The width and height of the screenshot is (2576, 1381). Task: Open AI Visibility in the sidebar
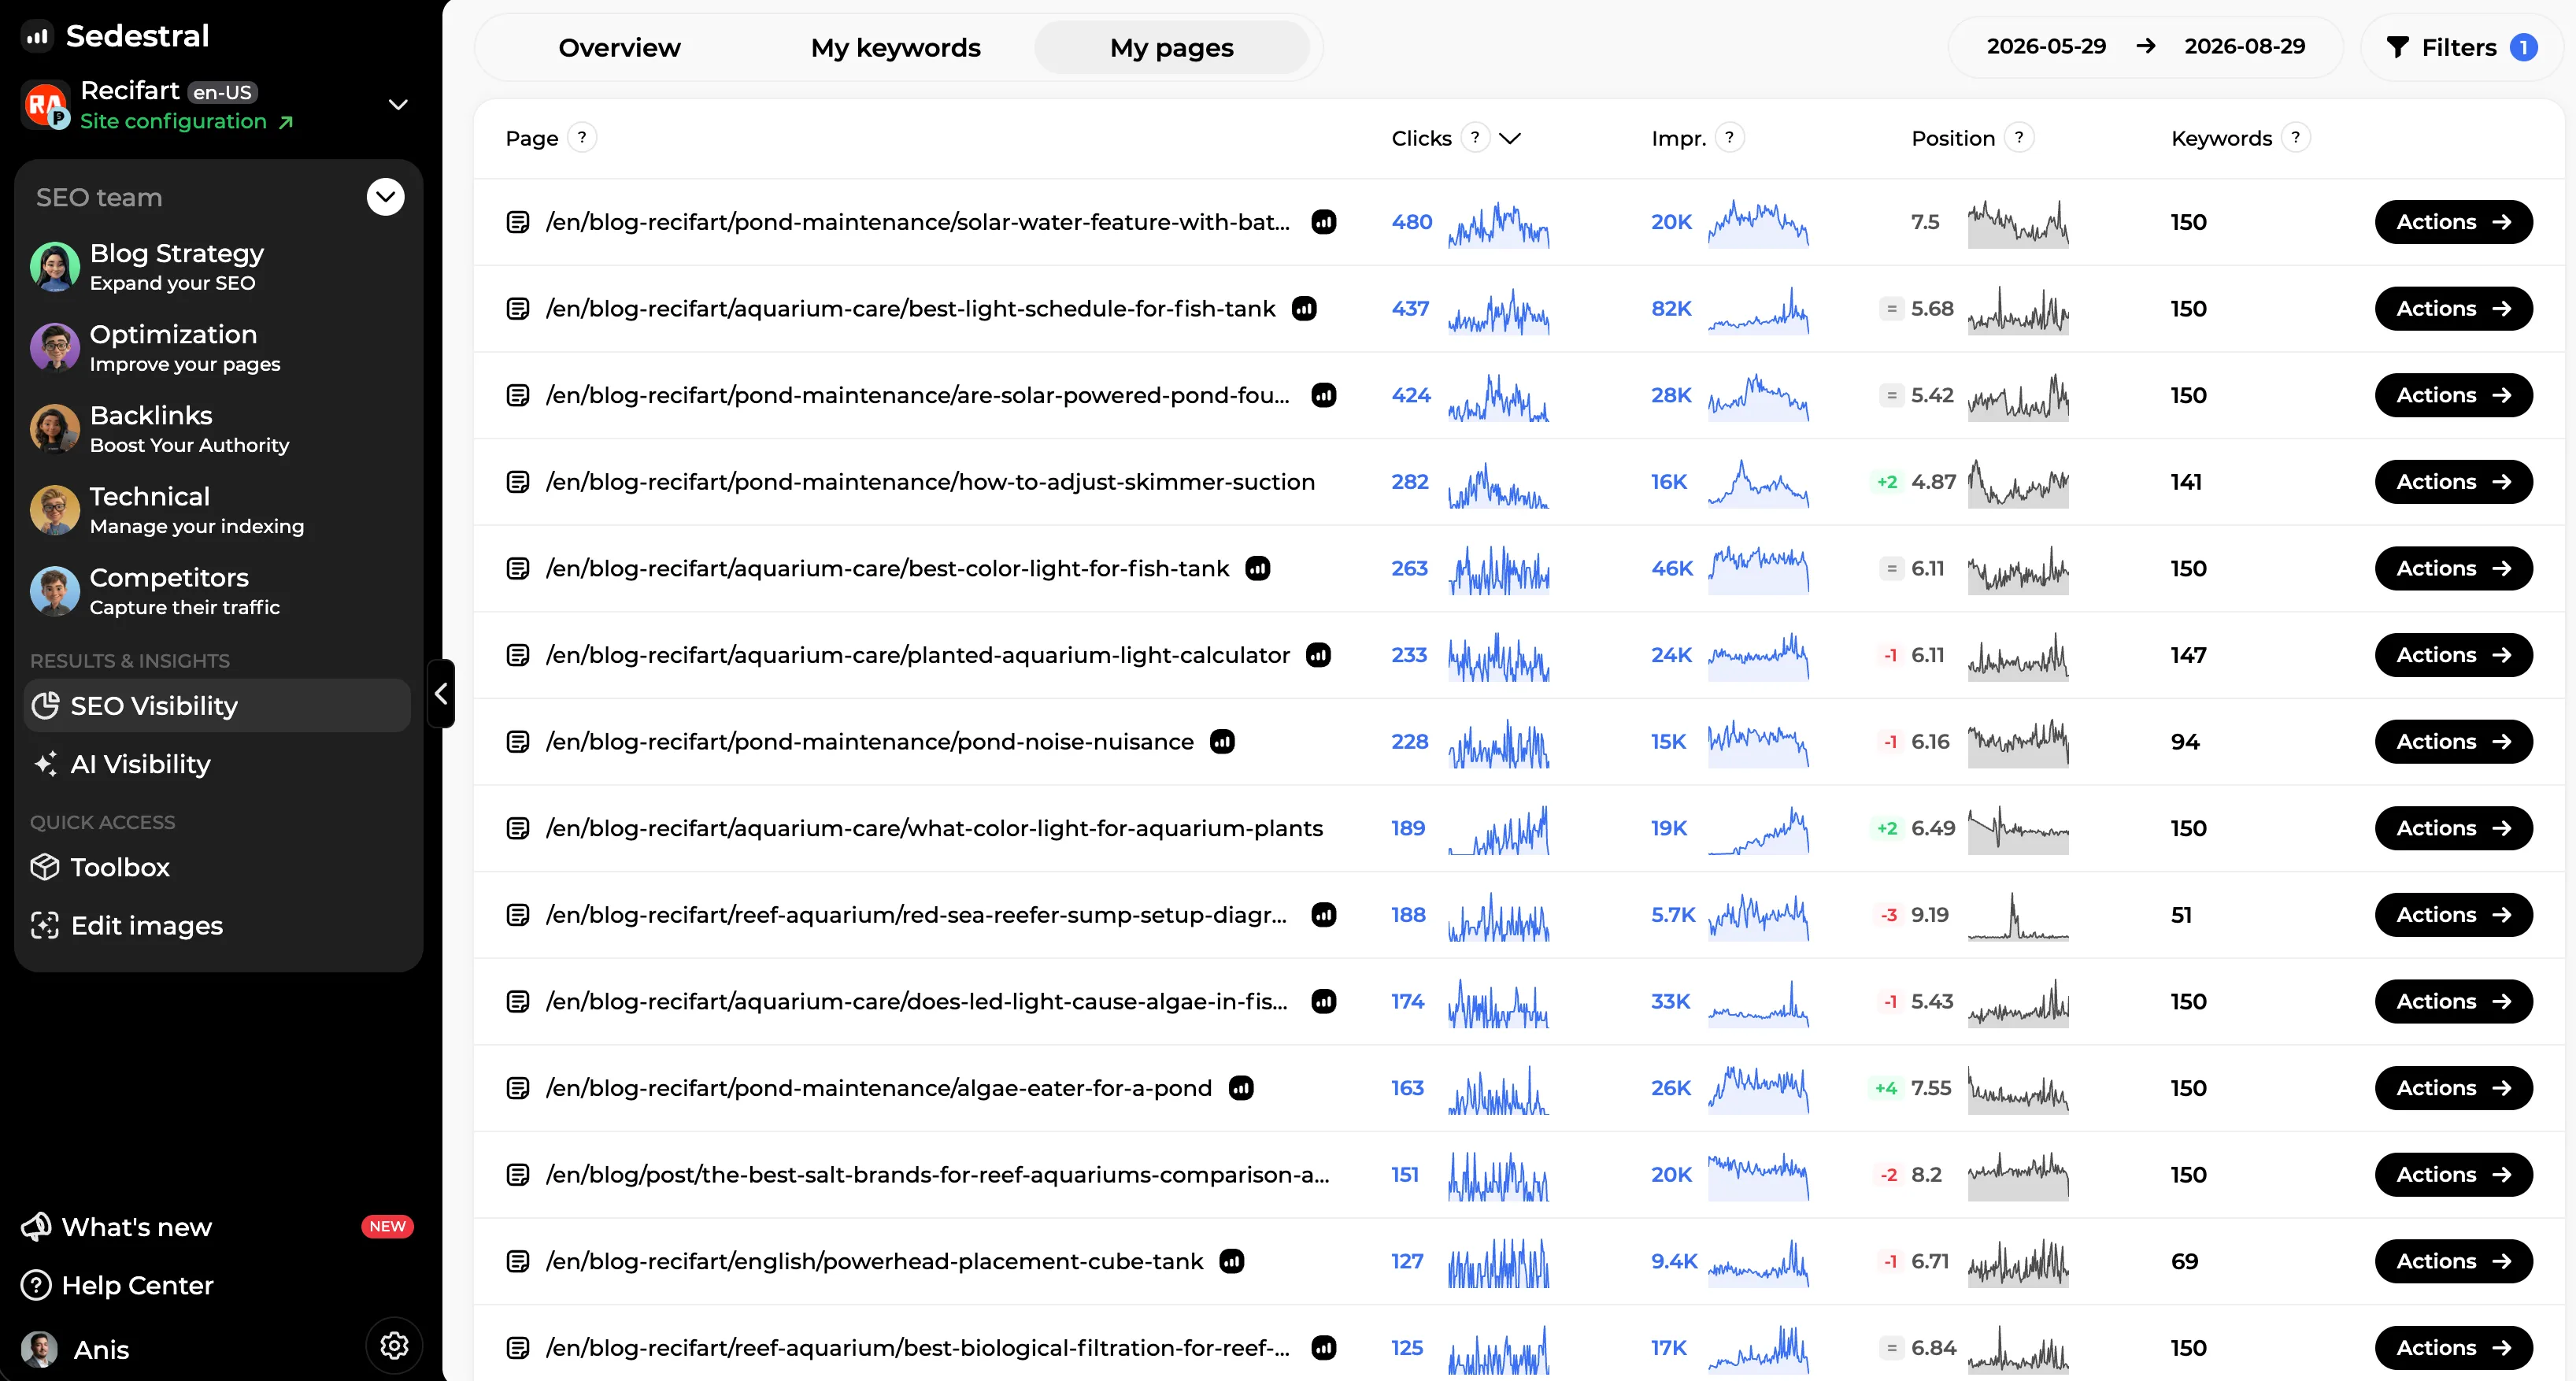[217, 764]
